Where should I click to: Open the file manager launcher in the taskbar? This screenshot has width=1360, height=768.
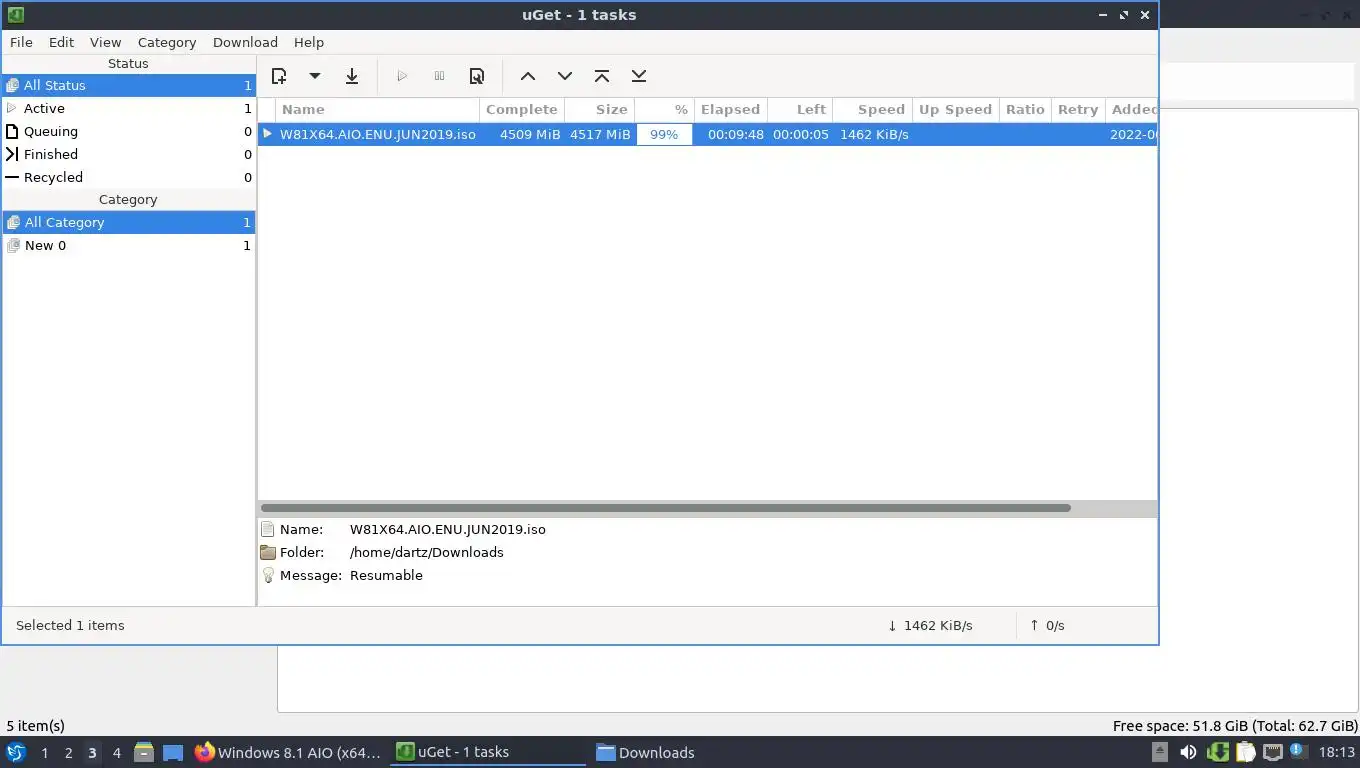(144, 752)
